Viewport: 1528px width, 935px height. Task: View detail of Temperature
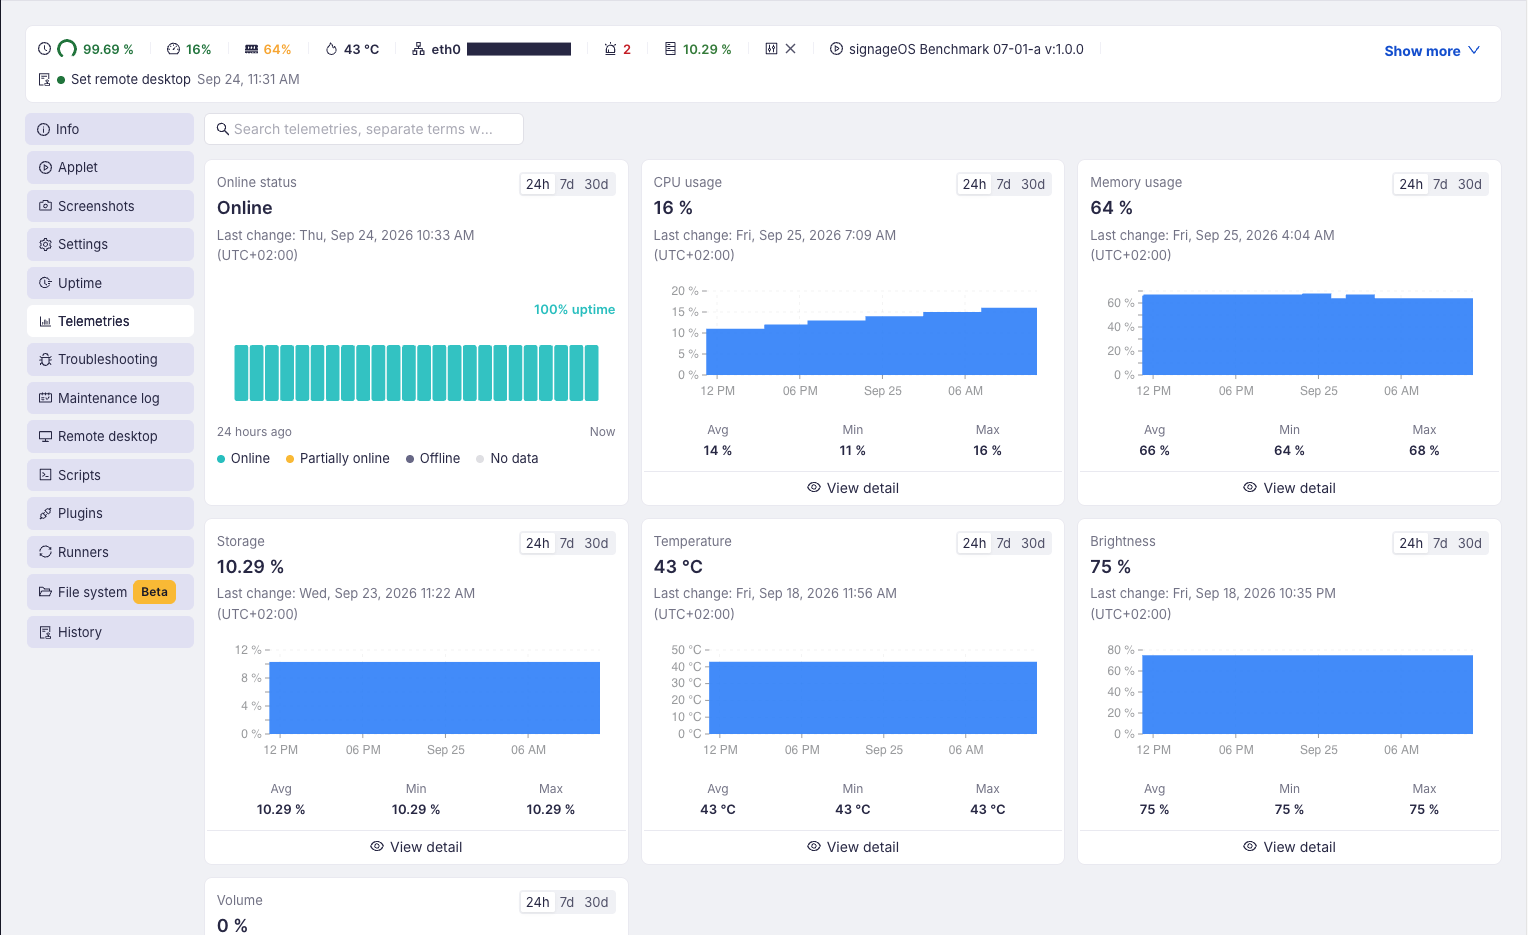pyautogui.click(x=853, y=847)
